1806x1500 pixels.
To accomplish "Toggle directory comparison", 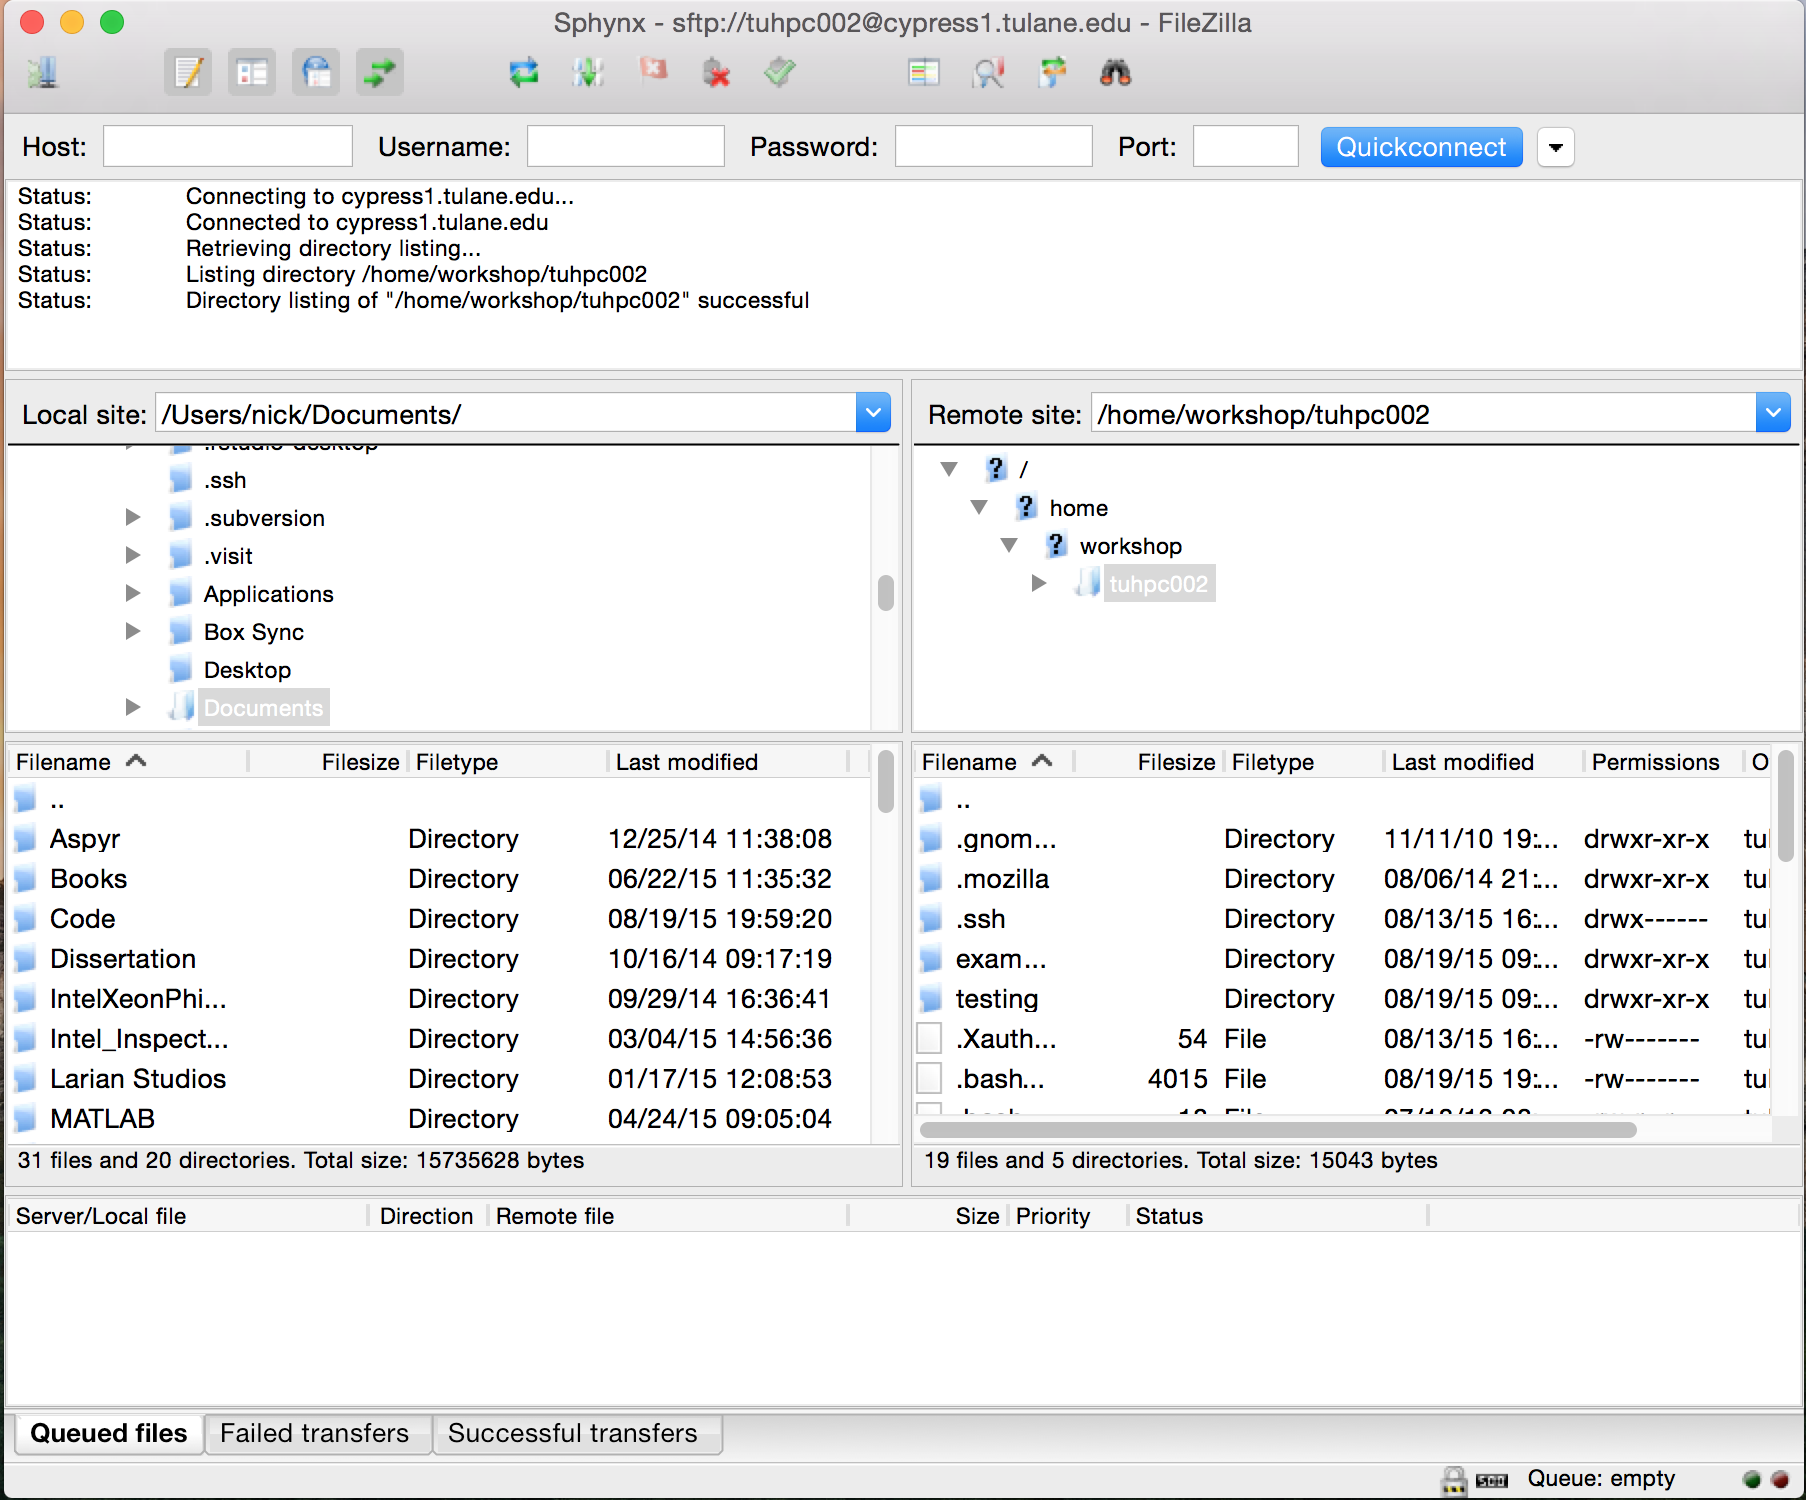I will click(x=988, y=73).
